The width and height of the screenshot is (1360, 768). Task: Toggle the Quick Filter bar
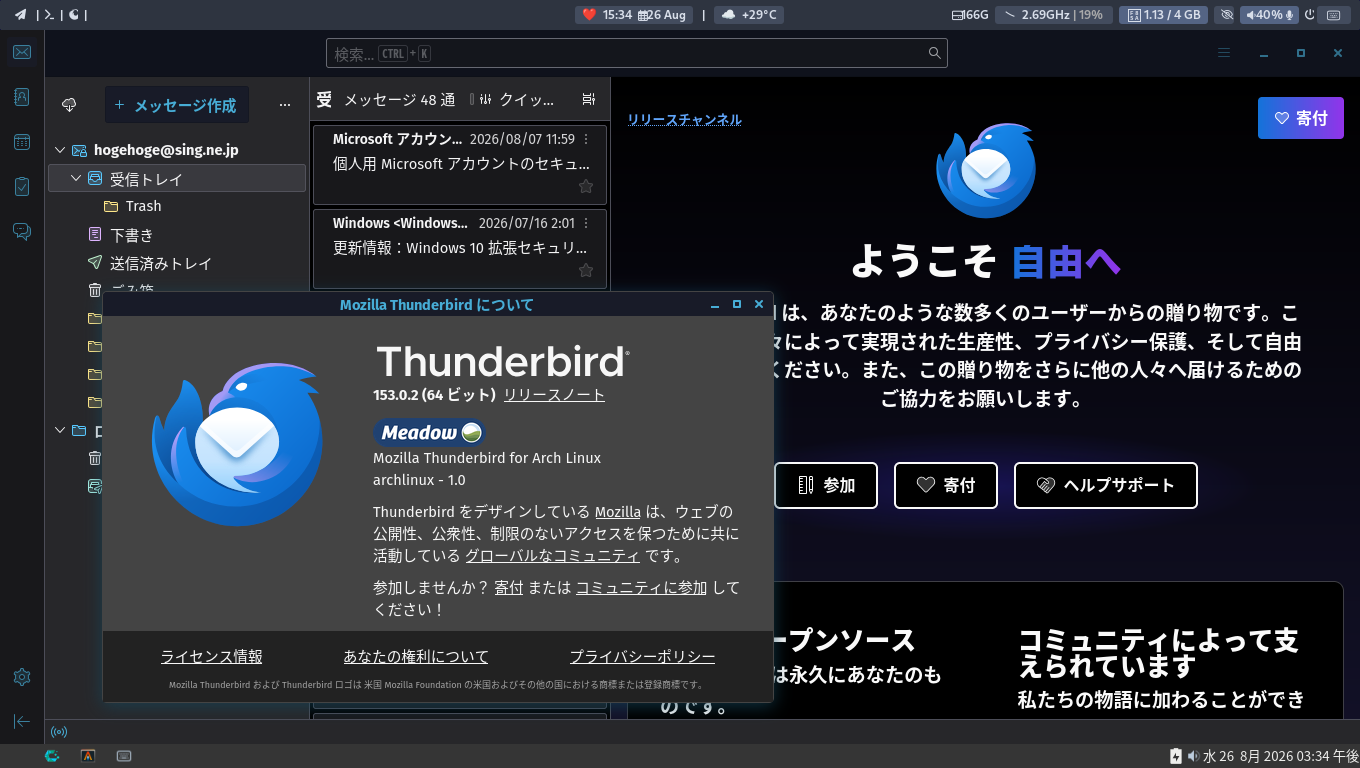(517, 99)
